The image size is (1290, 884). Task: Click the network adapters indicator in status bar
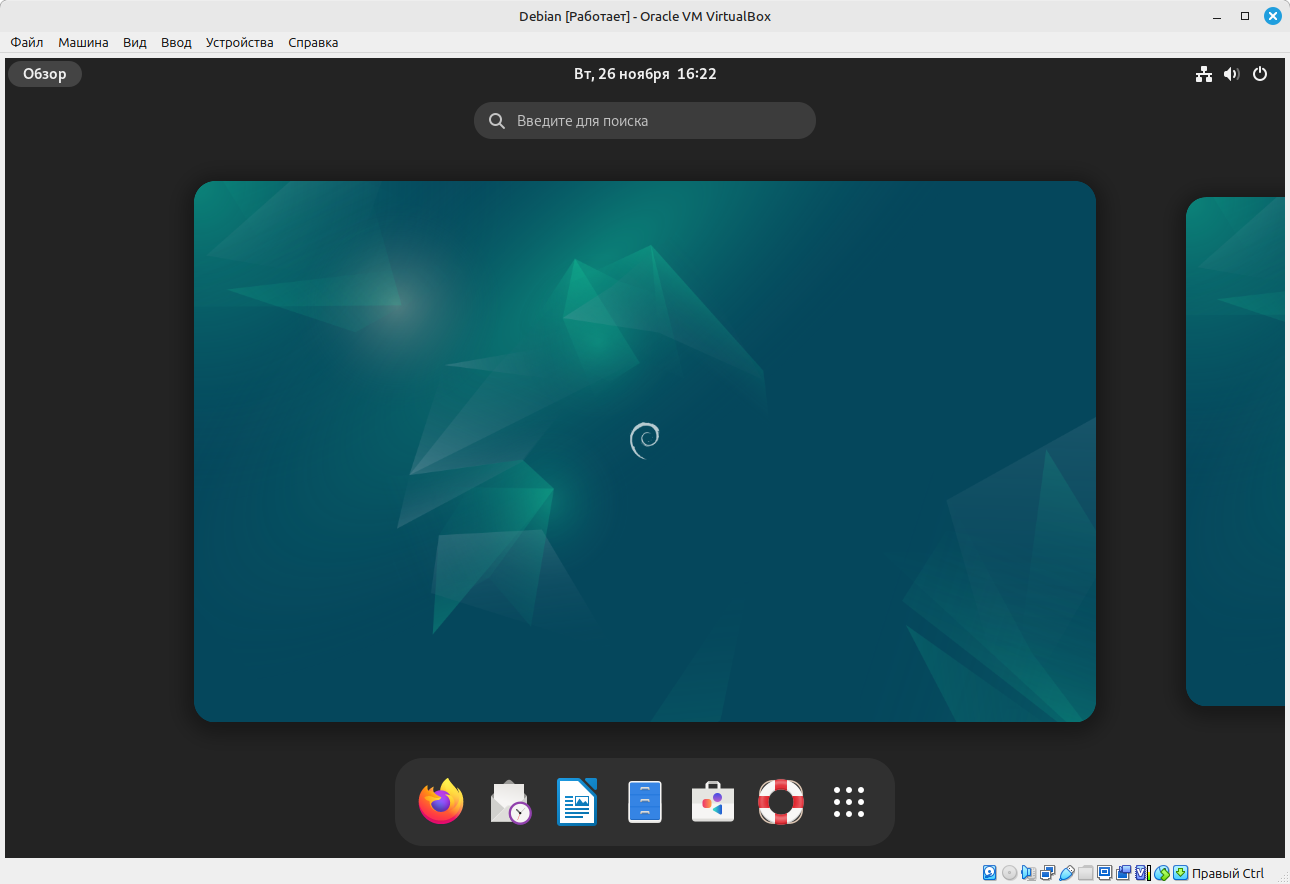1047,873
